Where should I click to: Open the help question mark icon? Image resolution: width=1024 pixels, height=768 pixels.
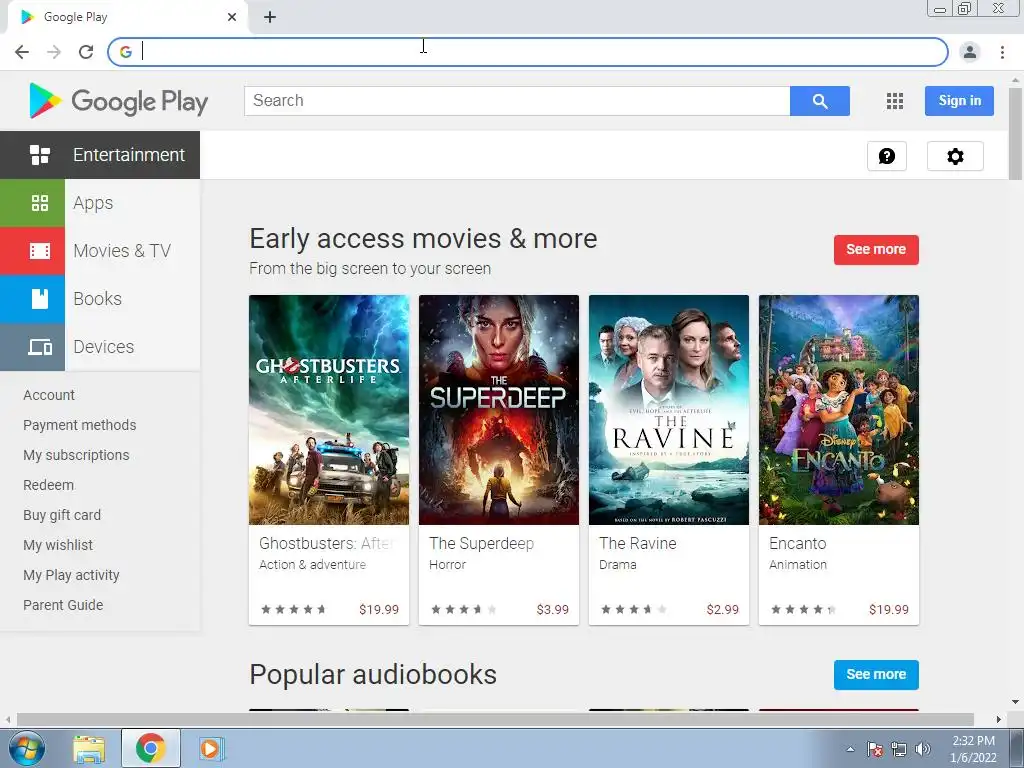click(x=887, y=156)
